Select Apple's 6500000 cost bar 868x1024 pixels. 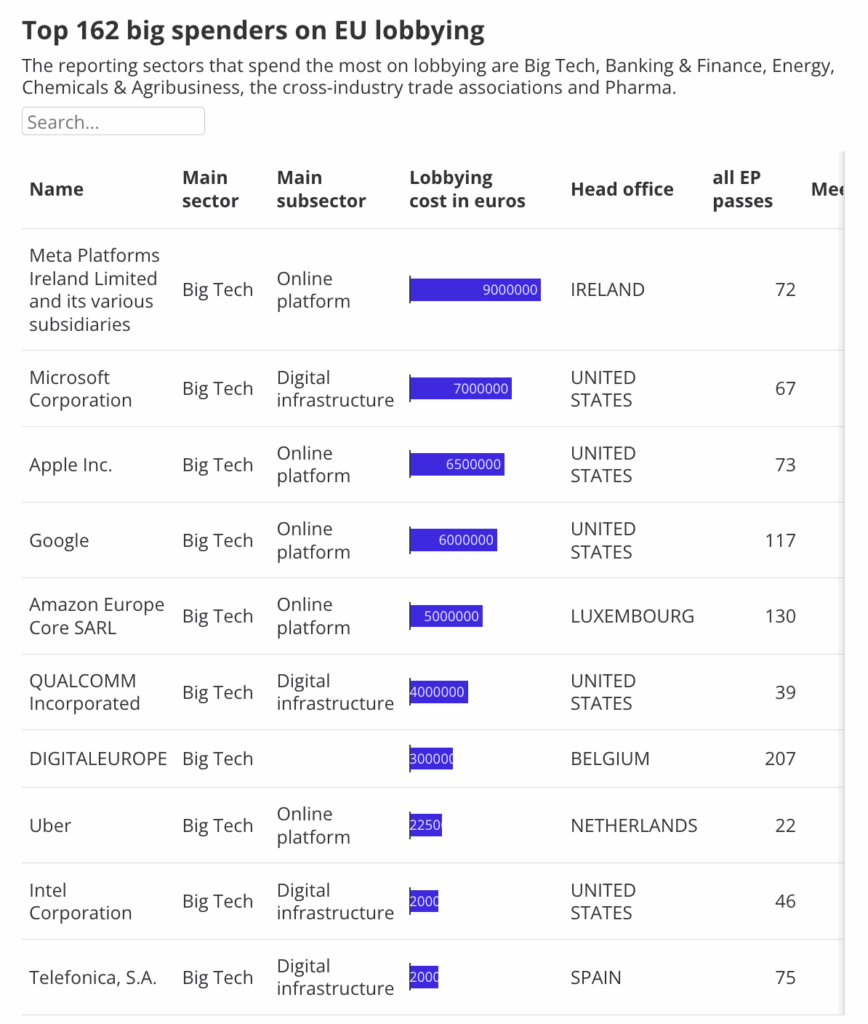tap(457, 464)
